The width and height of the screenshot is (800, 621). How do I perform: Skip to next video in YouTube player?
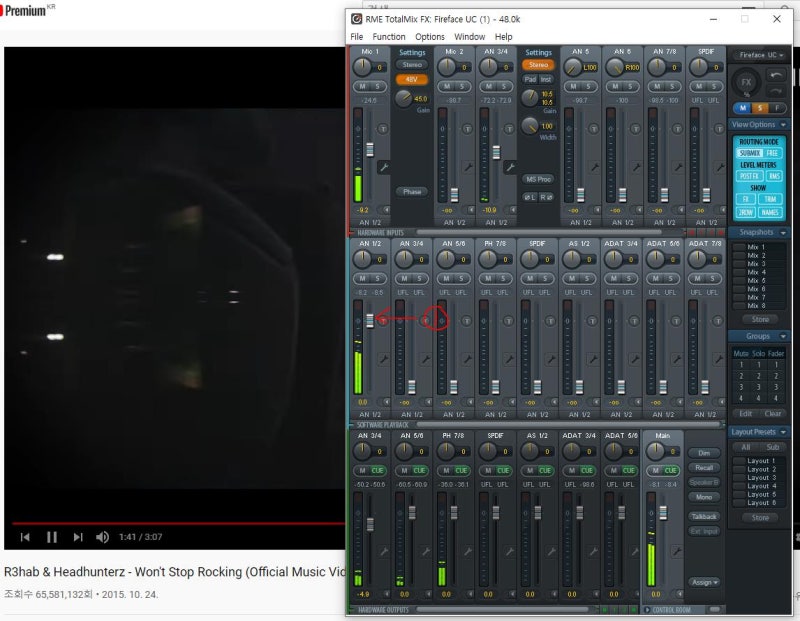click(78, 537)
